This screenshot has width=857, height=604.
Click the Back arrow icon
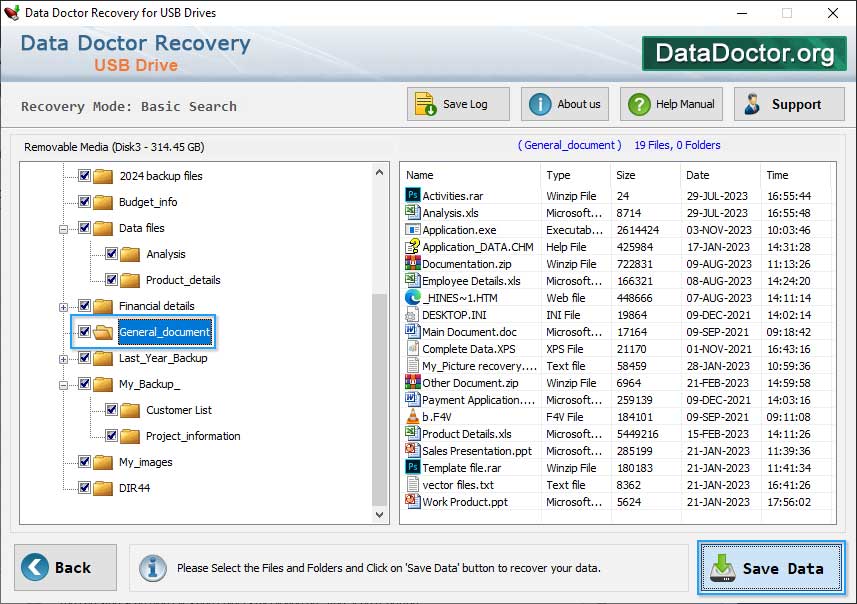pos(35,567)
